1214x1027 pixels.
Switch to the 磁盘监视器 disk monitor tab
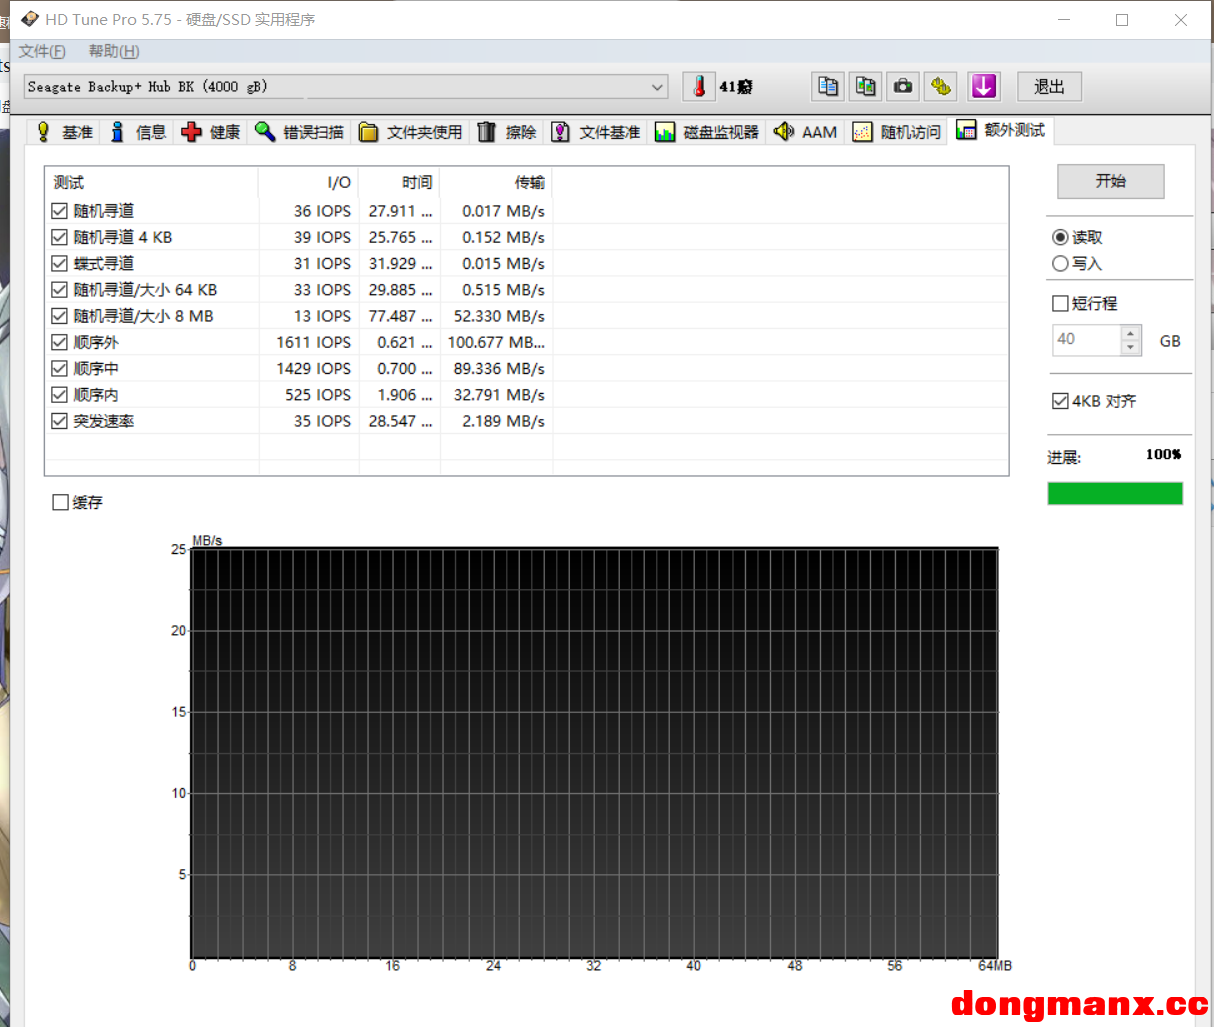click(707, 132)
